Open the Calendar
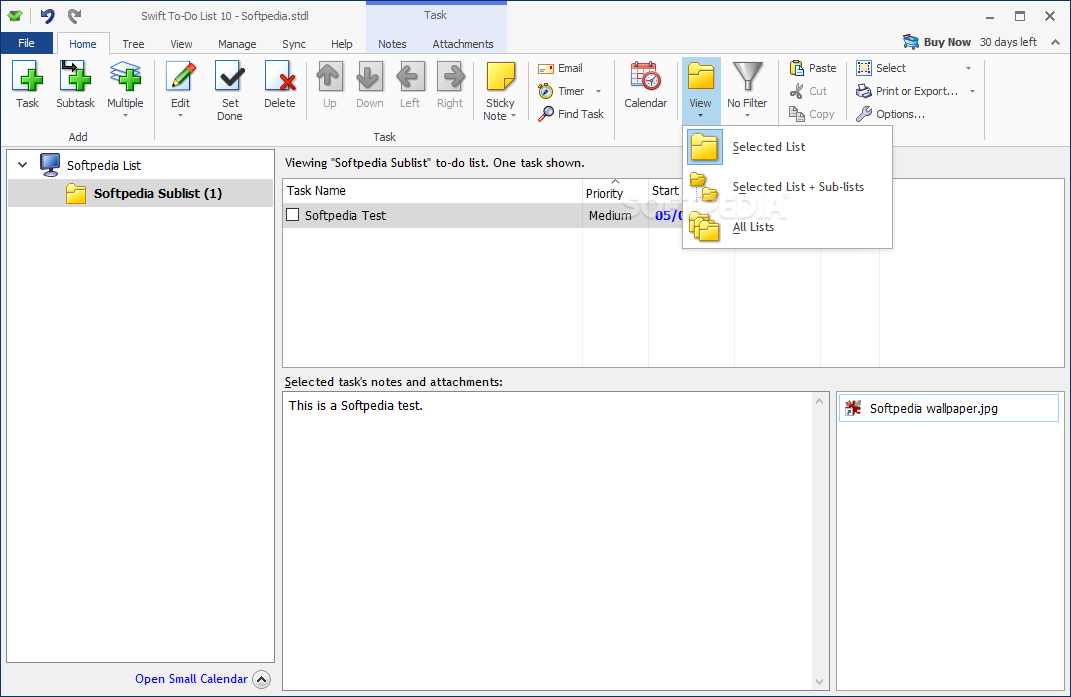 click(645, 85)
